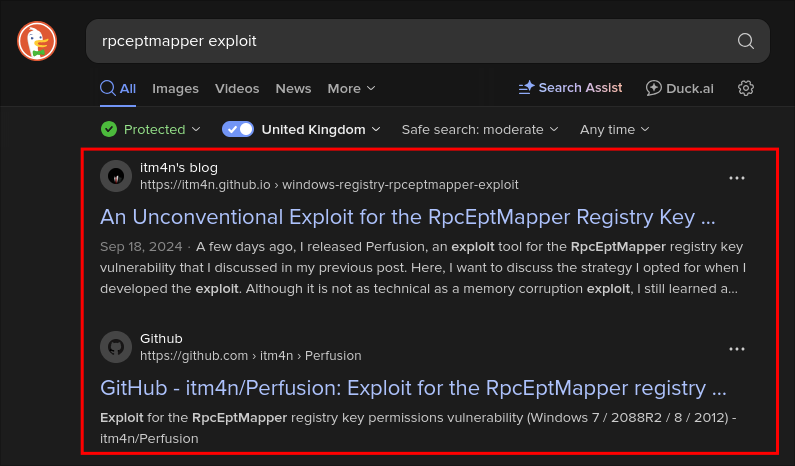Open the settings gear icon
This screenshot has height=466, width=795.
745,88
